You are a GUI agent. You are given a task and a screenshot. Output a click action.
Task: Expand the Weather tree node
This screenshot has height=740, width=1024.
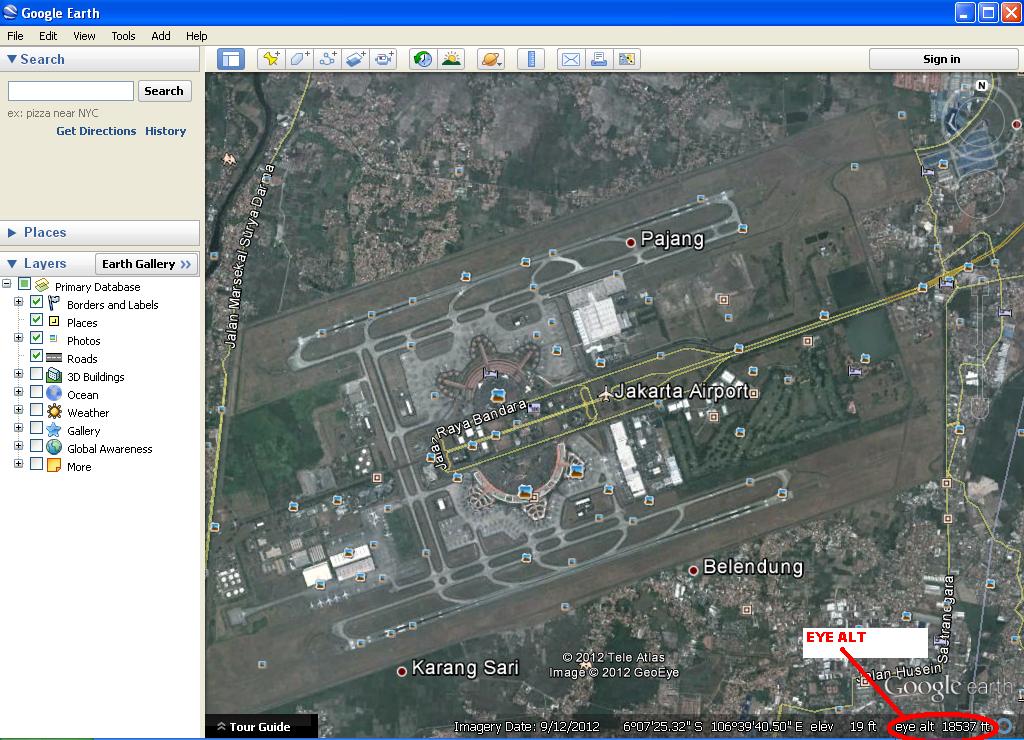click(x=18, y=410)
